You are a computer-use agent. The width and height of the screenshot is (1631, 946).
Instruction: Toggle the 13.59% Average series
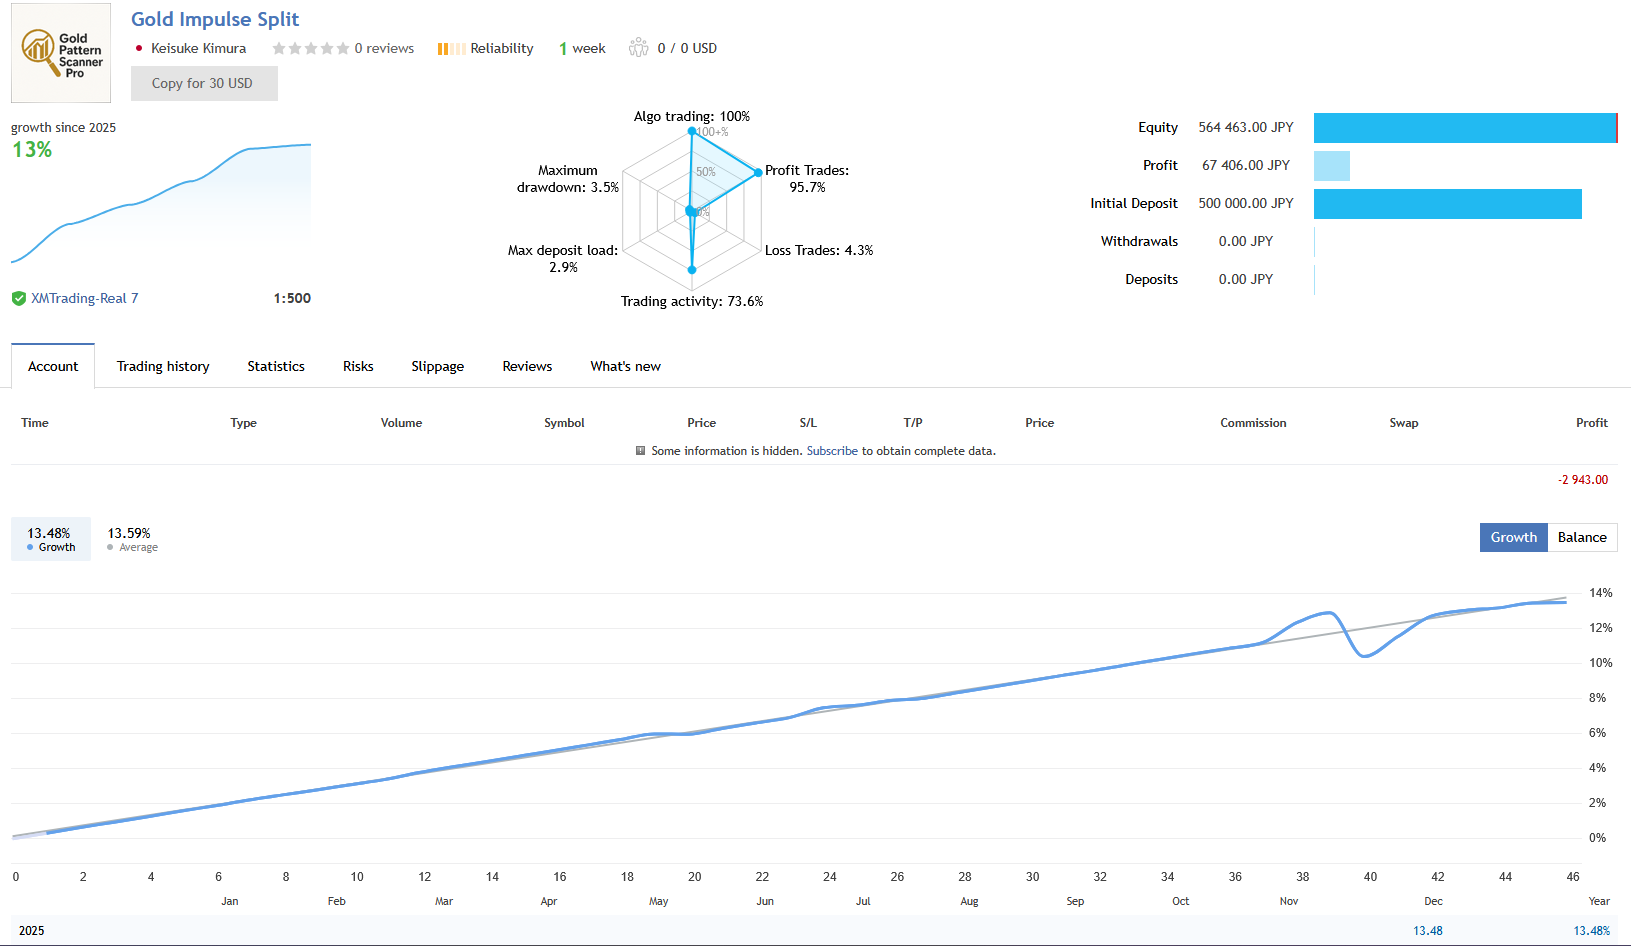(x=131, y=539)
